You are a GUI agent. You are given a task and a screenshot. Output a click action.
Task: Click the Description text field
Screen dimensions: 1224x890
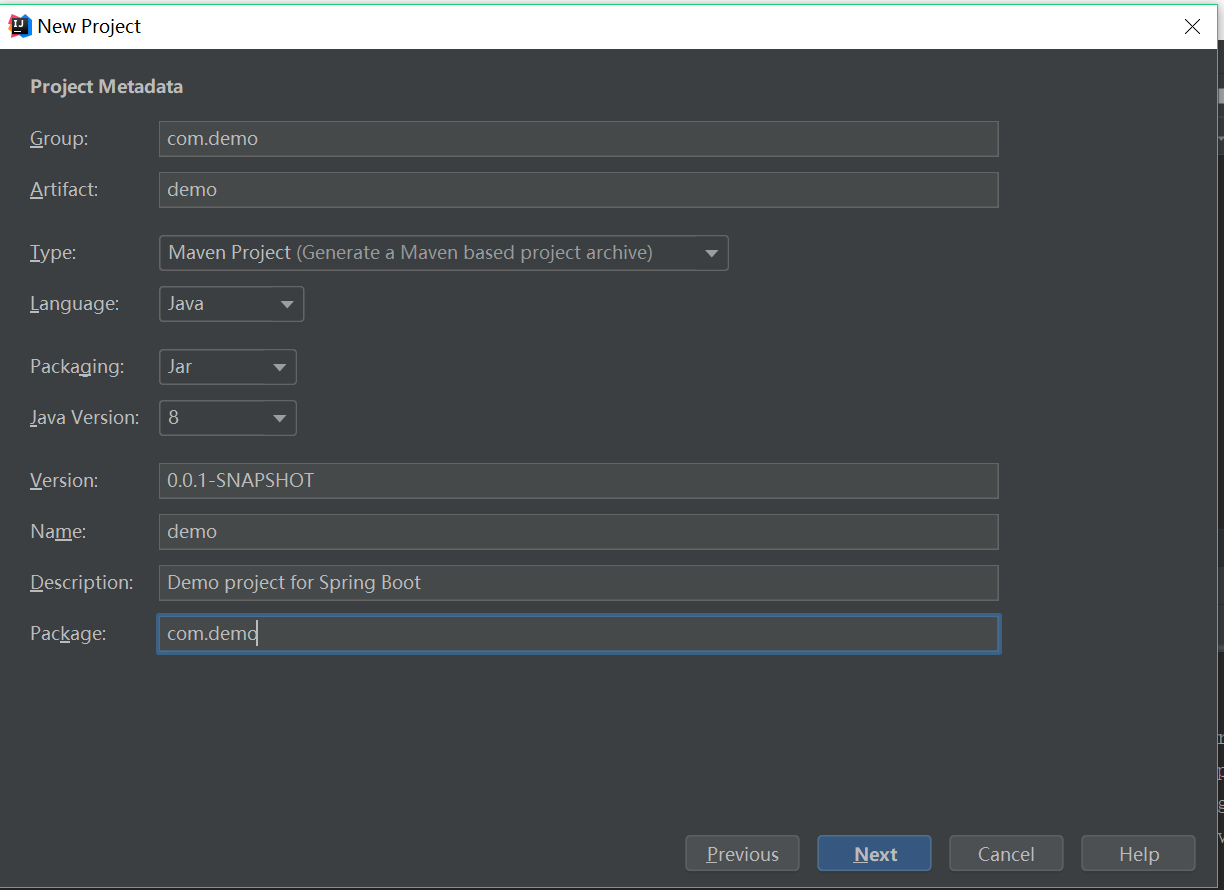(x=578, y=583)
